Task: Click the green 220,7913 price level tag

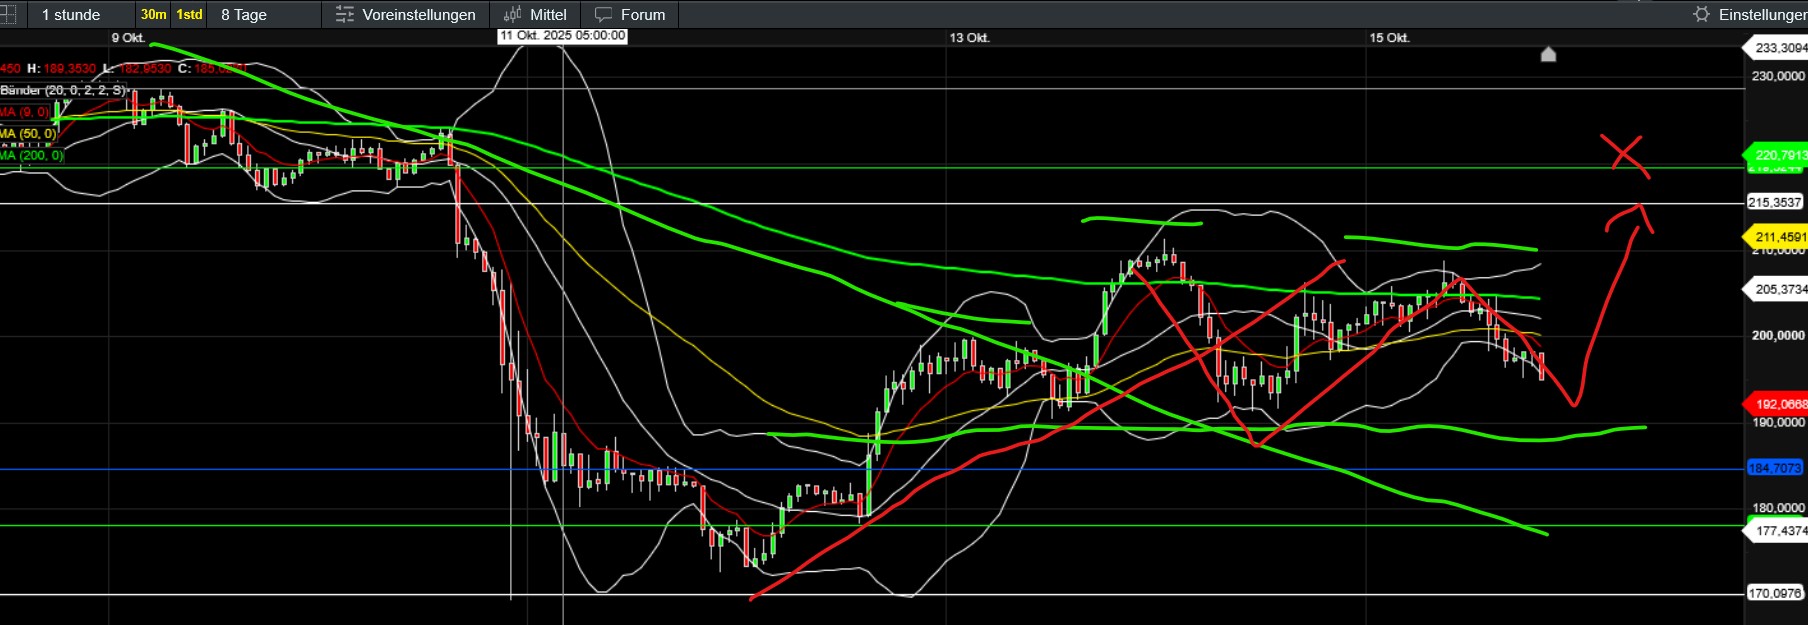Action: 1778,155
